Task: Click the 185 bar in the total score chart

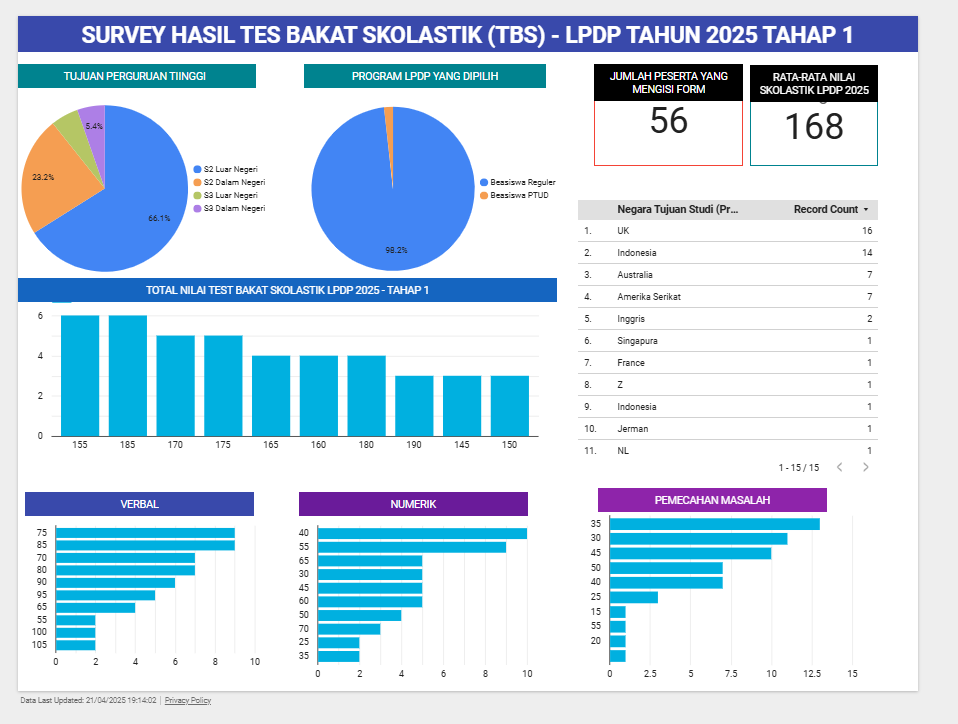Action: (128, 376)
